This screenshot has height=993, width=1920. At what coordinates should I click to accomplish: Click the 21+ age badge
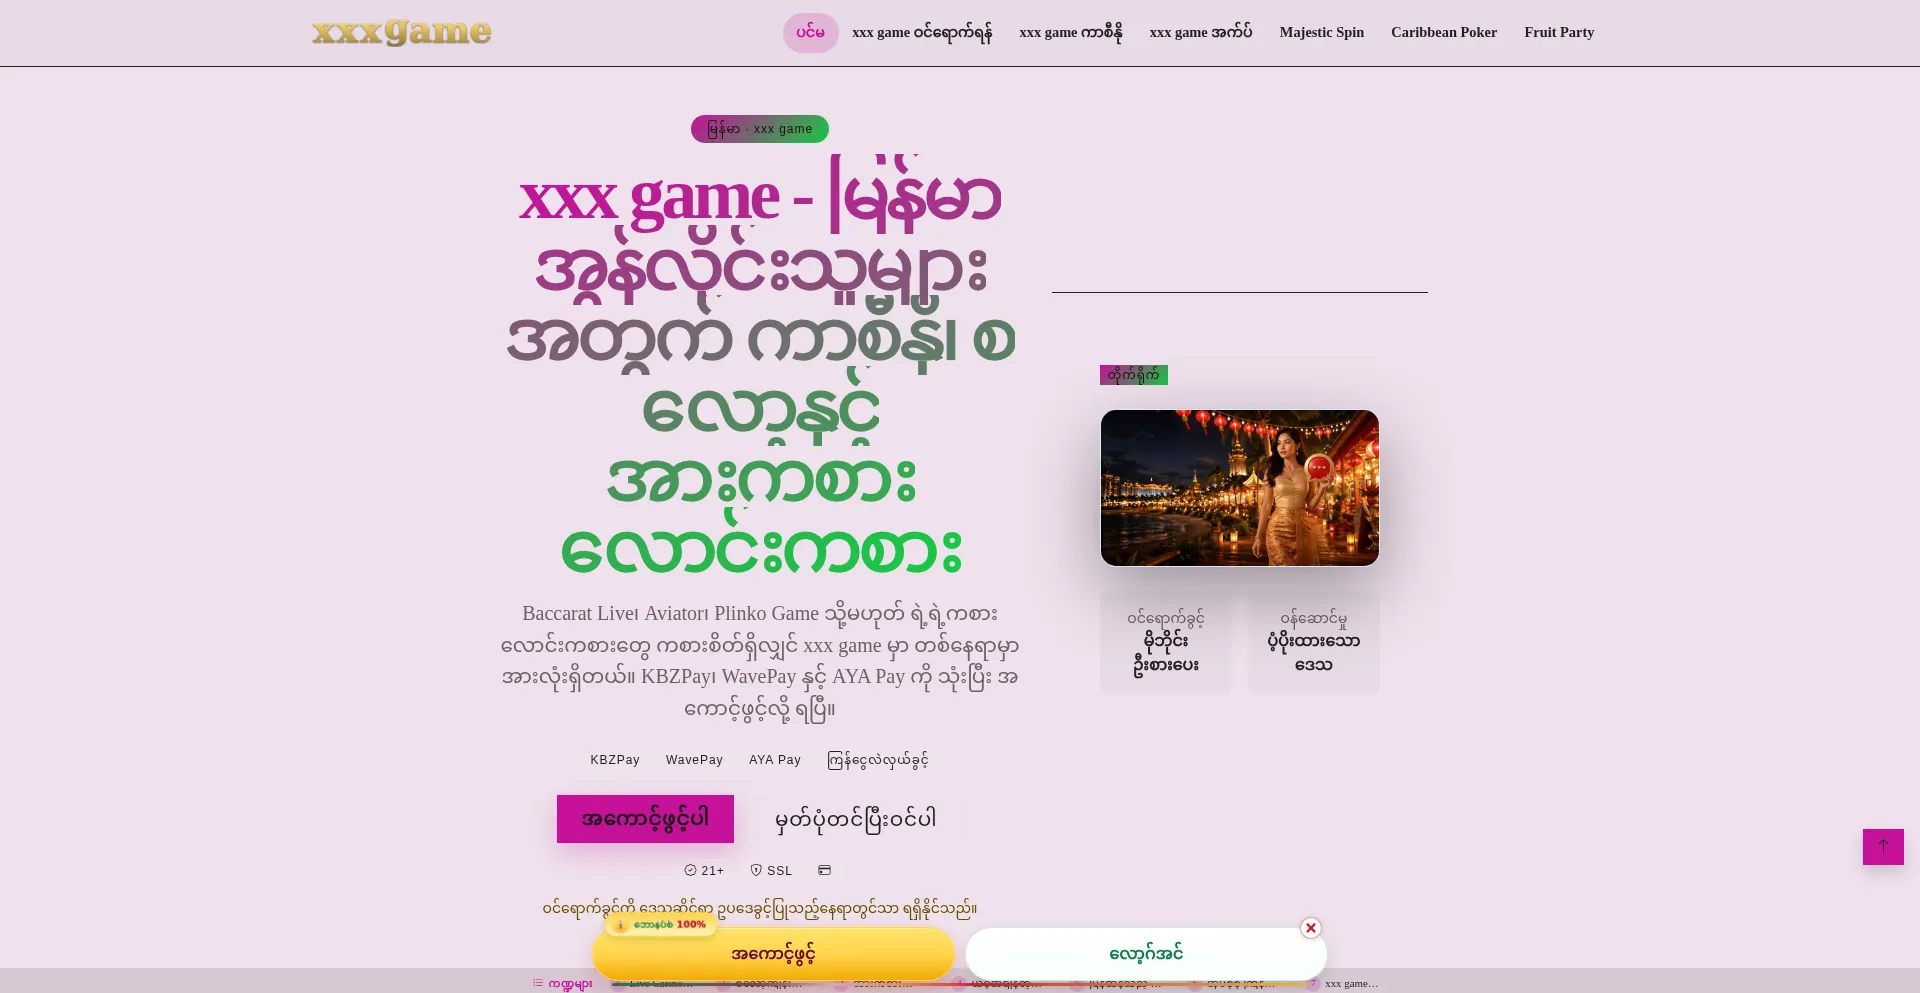(x=704, y=871)
